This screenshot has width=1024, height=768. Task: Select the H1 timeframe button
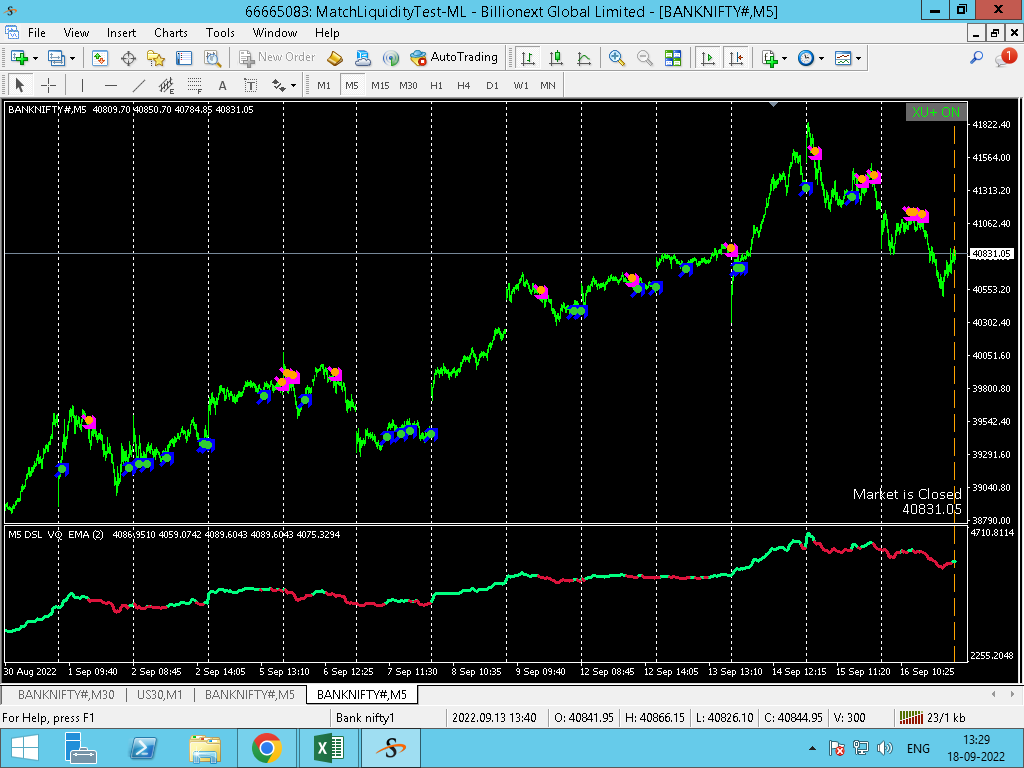(x=436, y=85)
